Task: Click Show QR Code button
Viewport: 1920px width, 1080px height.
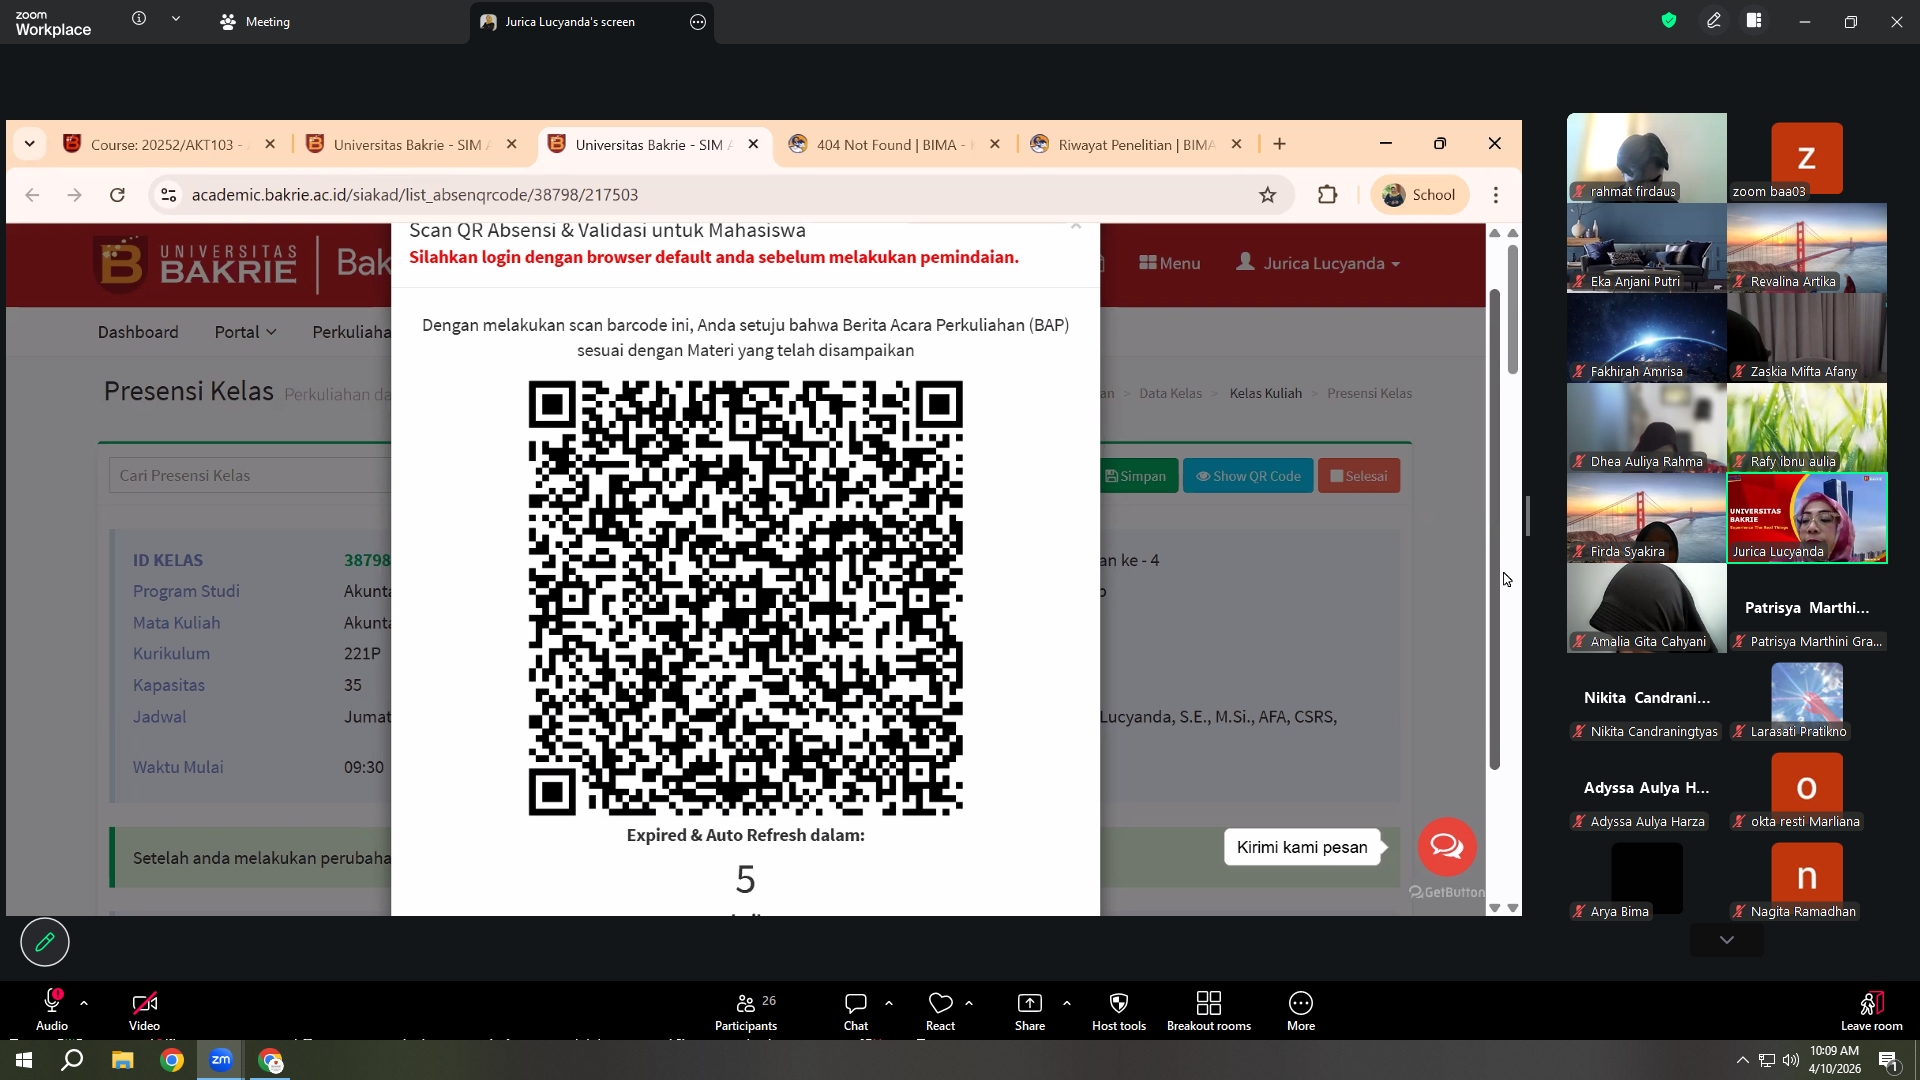Action: pos(1248,476)
